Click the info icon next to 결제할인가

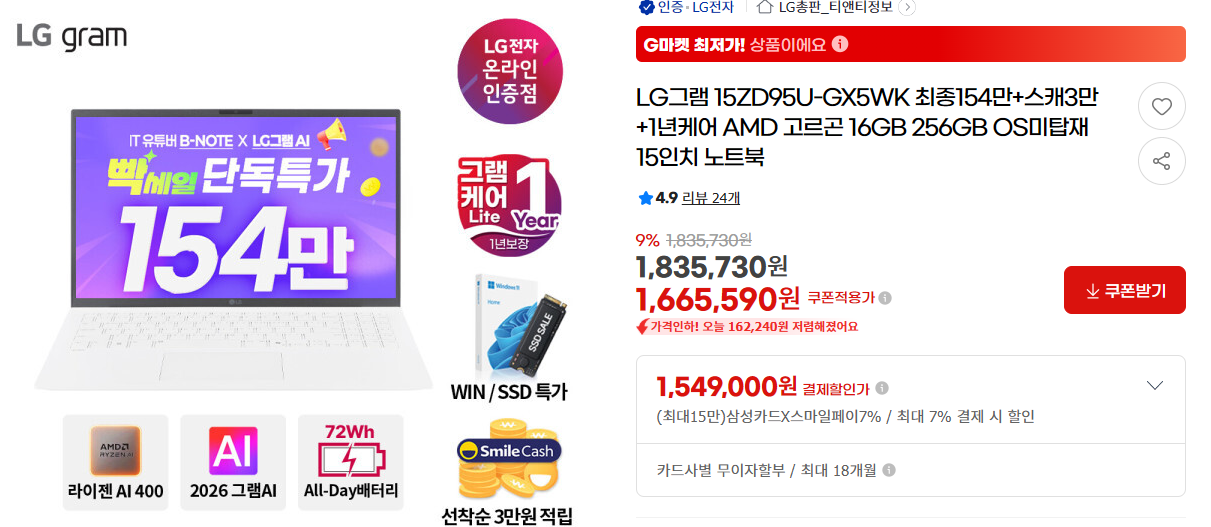pyautogui.click(x=882, y=388)
